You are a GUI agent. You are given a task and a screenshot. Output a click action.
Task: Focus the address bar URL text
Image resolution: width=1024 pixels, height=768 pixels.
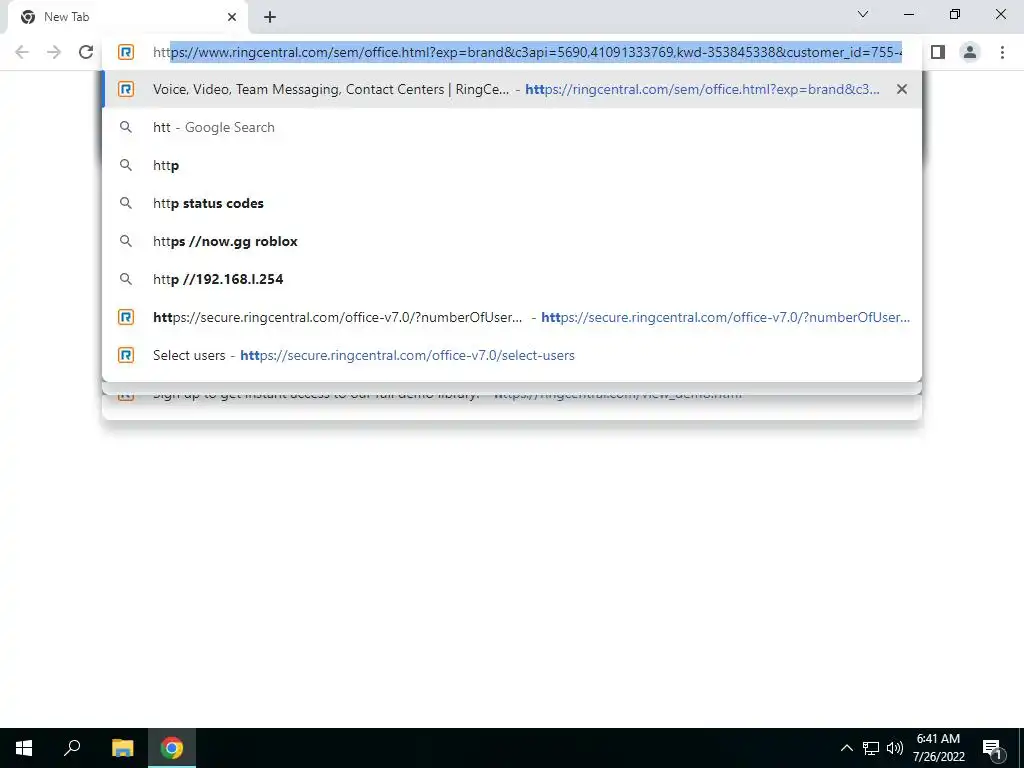(x=527, y=52)
